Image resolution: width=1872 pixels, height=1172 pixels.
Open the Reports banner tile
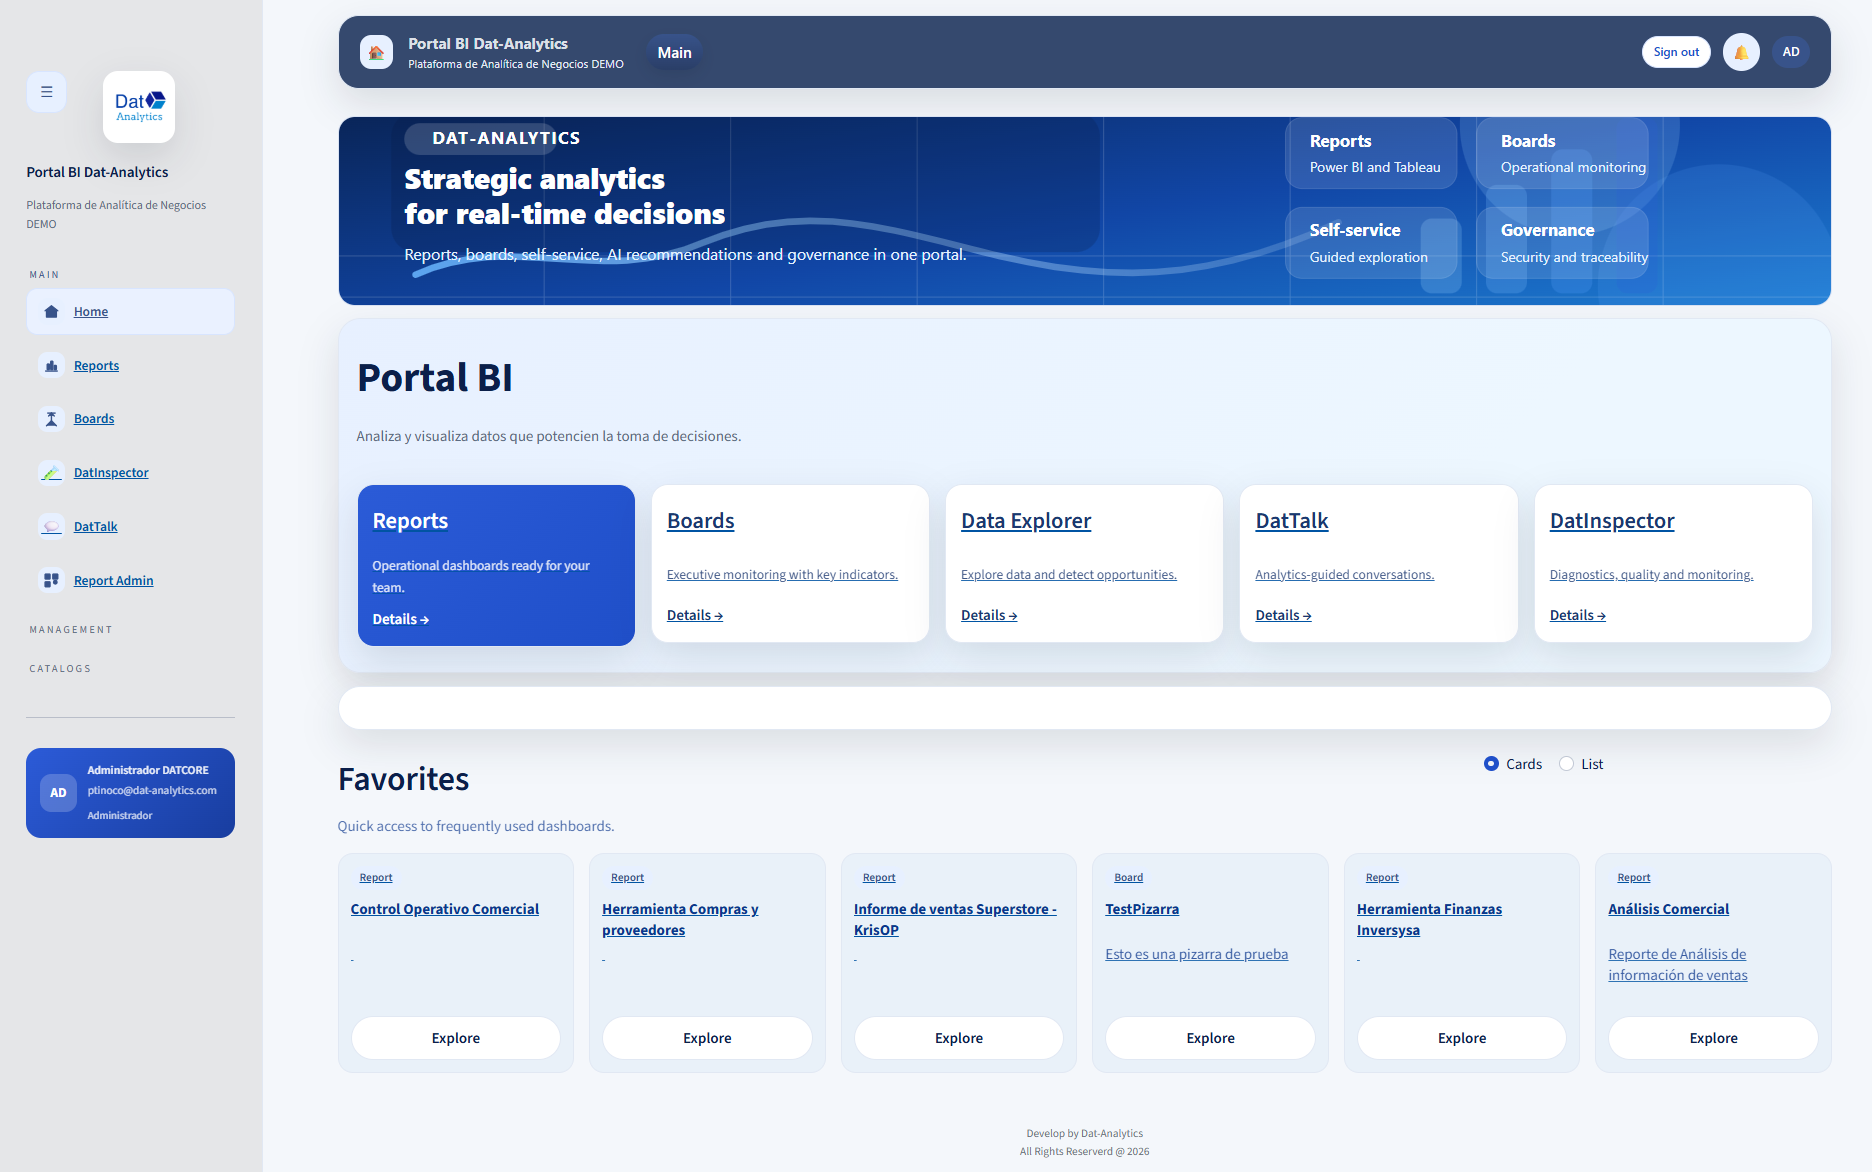(x=1371, y=153)
